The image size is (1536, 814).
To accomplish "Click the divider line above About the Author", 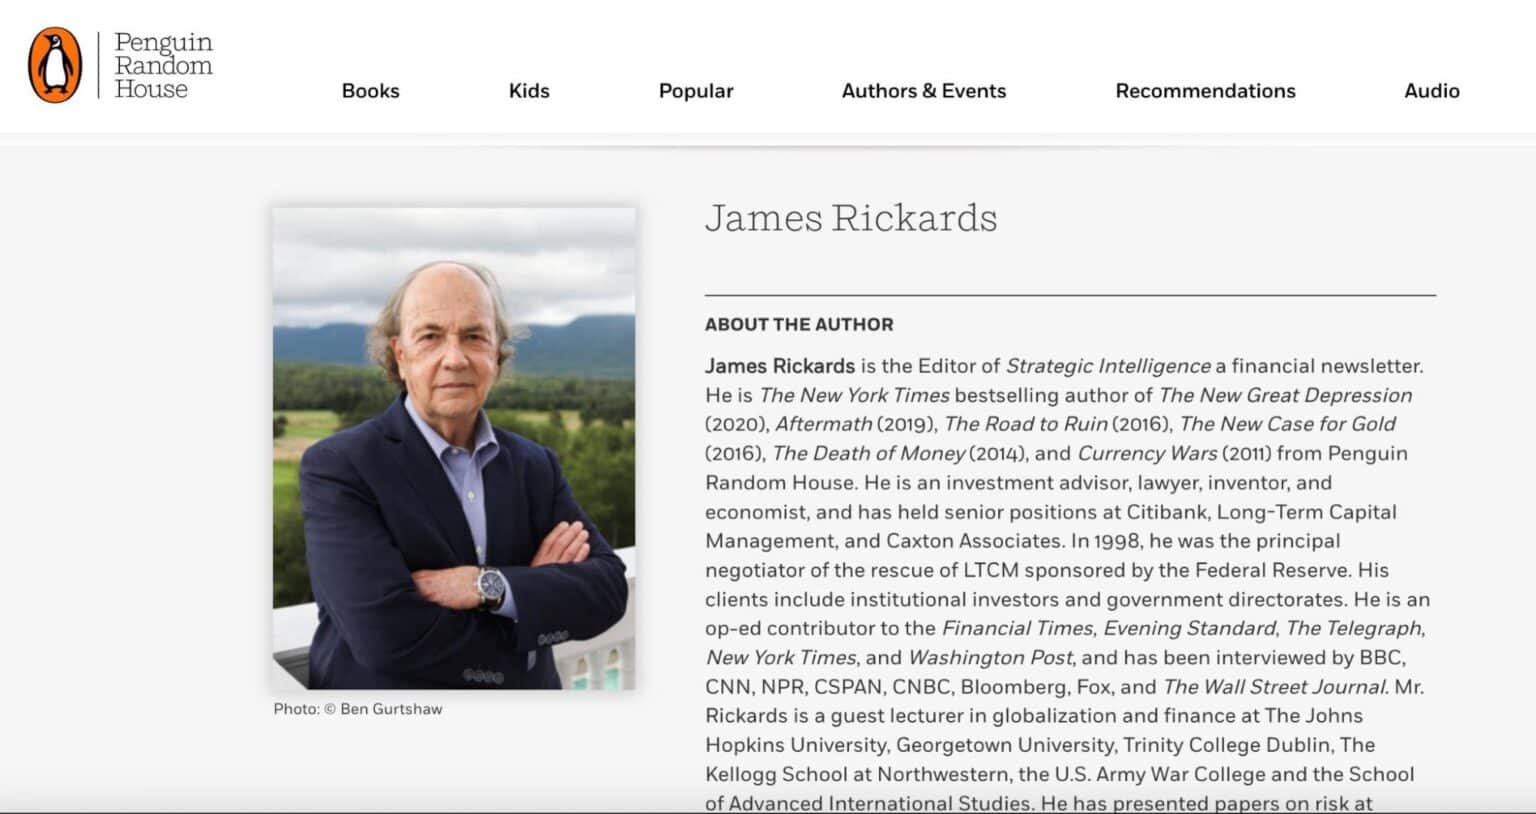I will click(x=1068, y=294).
